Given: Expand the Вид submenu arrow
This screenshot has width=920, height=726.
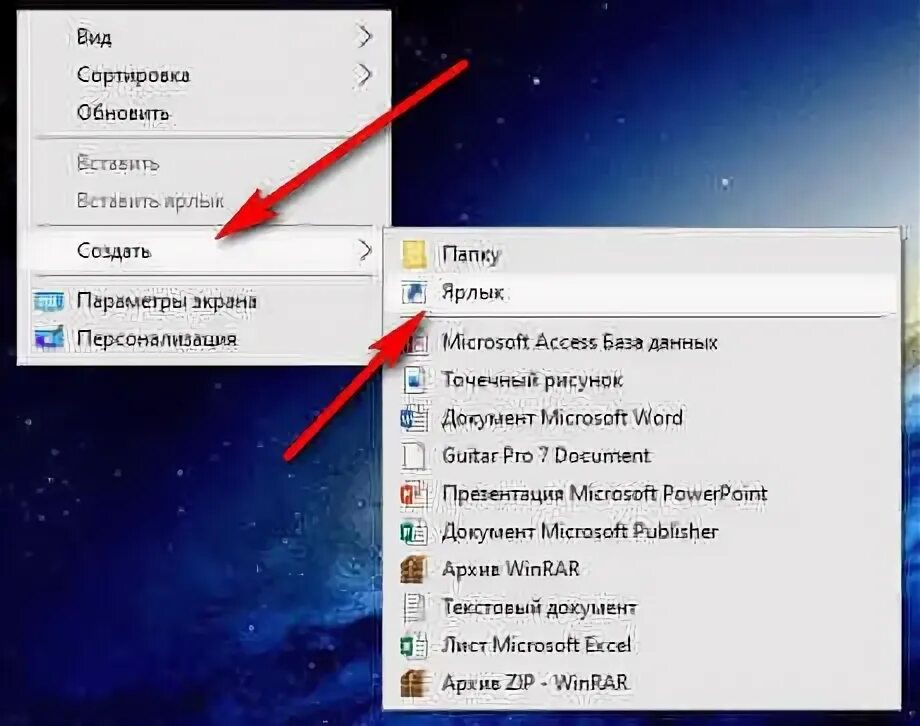Looking at the screenshot, I should [364, 37].
